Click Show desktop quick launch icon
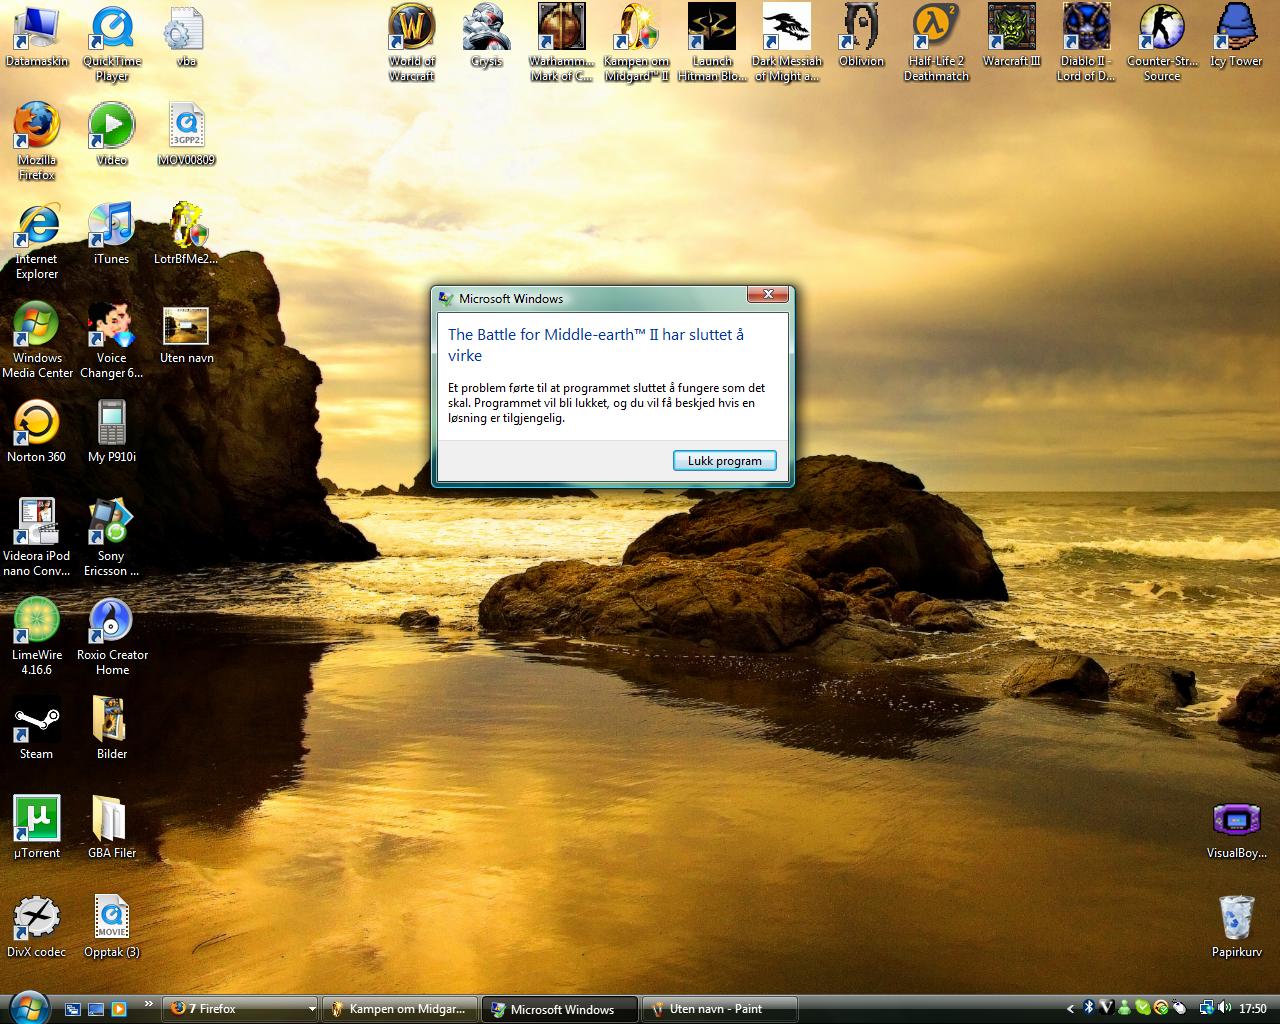This screenshot has width=1280, height=1024. tap(96, 1009)
